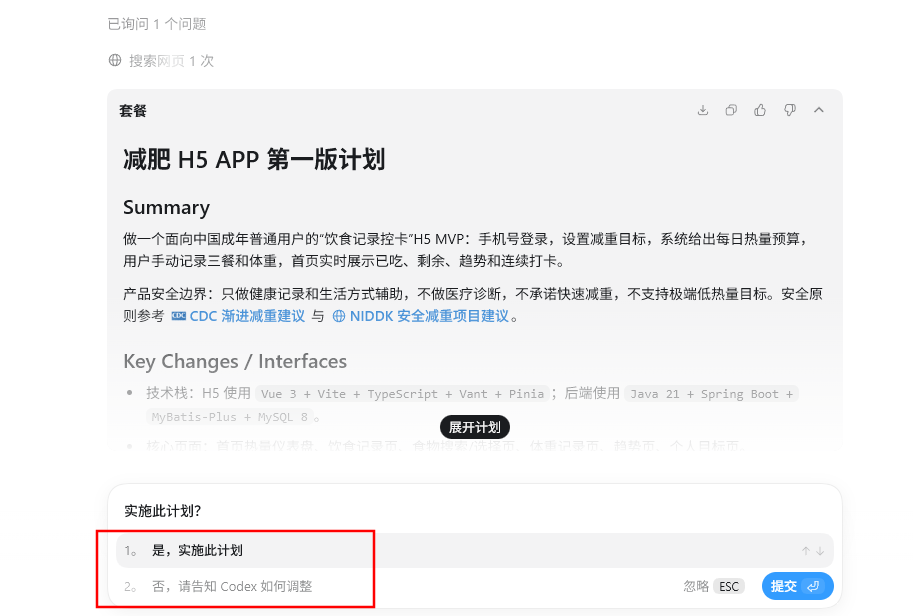Click the Vue 3 + Vite tech stack code text
Image resolution: width=913 pixels, height=616 pixels.
coord(402,394)
